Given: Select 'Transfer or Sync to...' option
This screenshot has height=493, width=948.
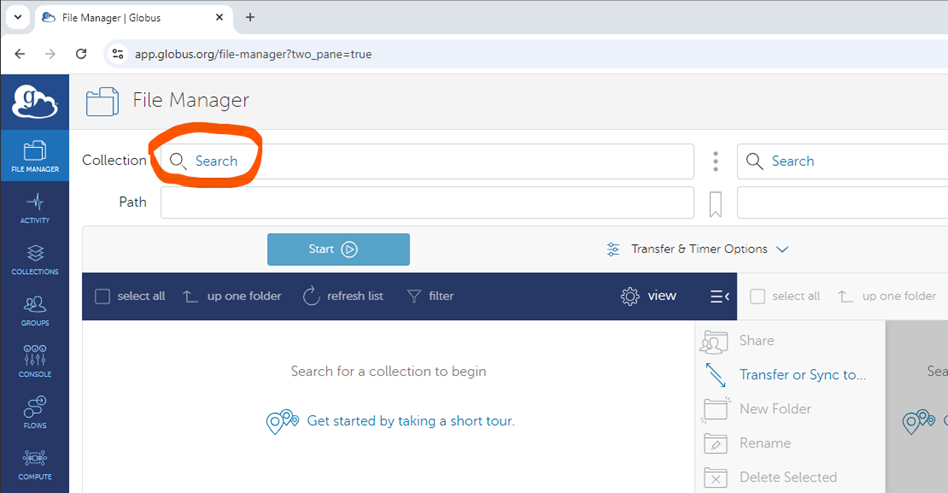Looking at the screenshot, I should 785,375.
